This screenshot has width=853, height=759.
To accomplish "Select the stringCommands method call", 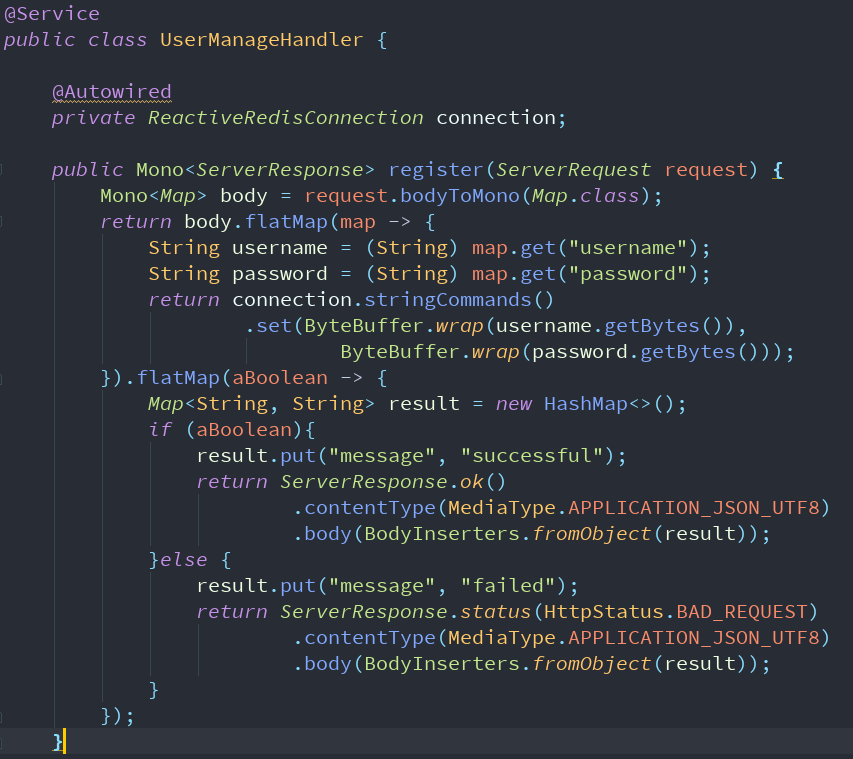I will point(448,300).
